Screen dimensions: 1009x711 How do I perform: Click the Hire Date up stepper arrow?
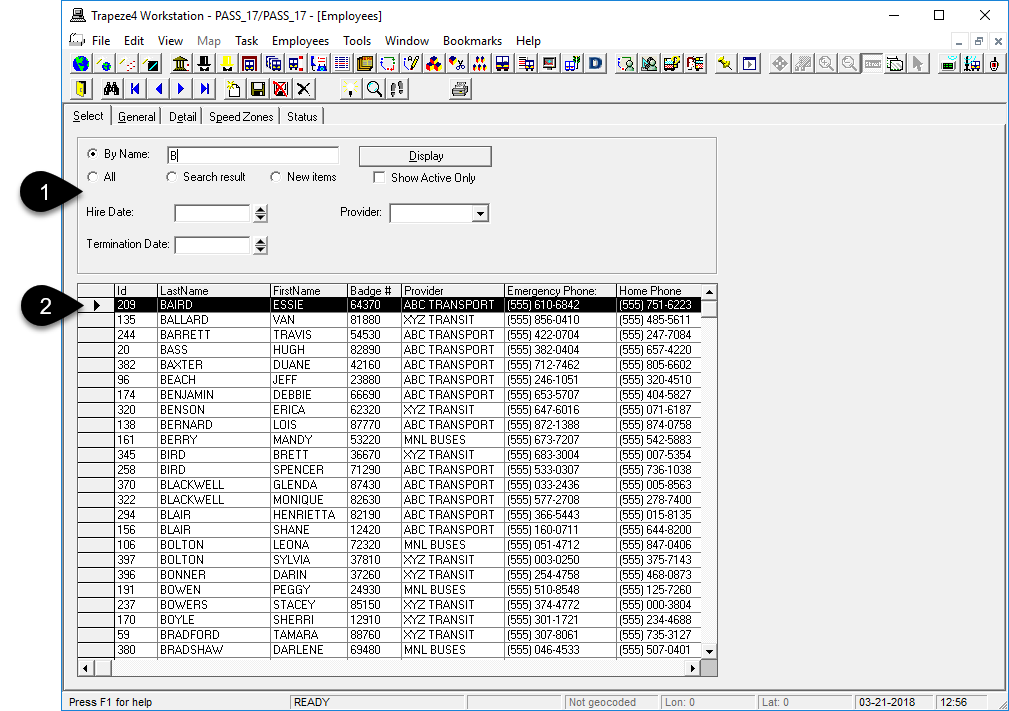258,208
